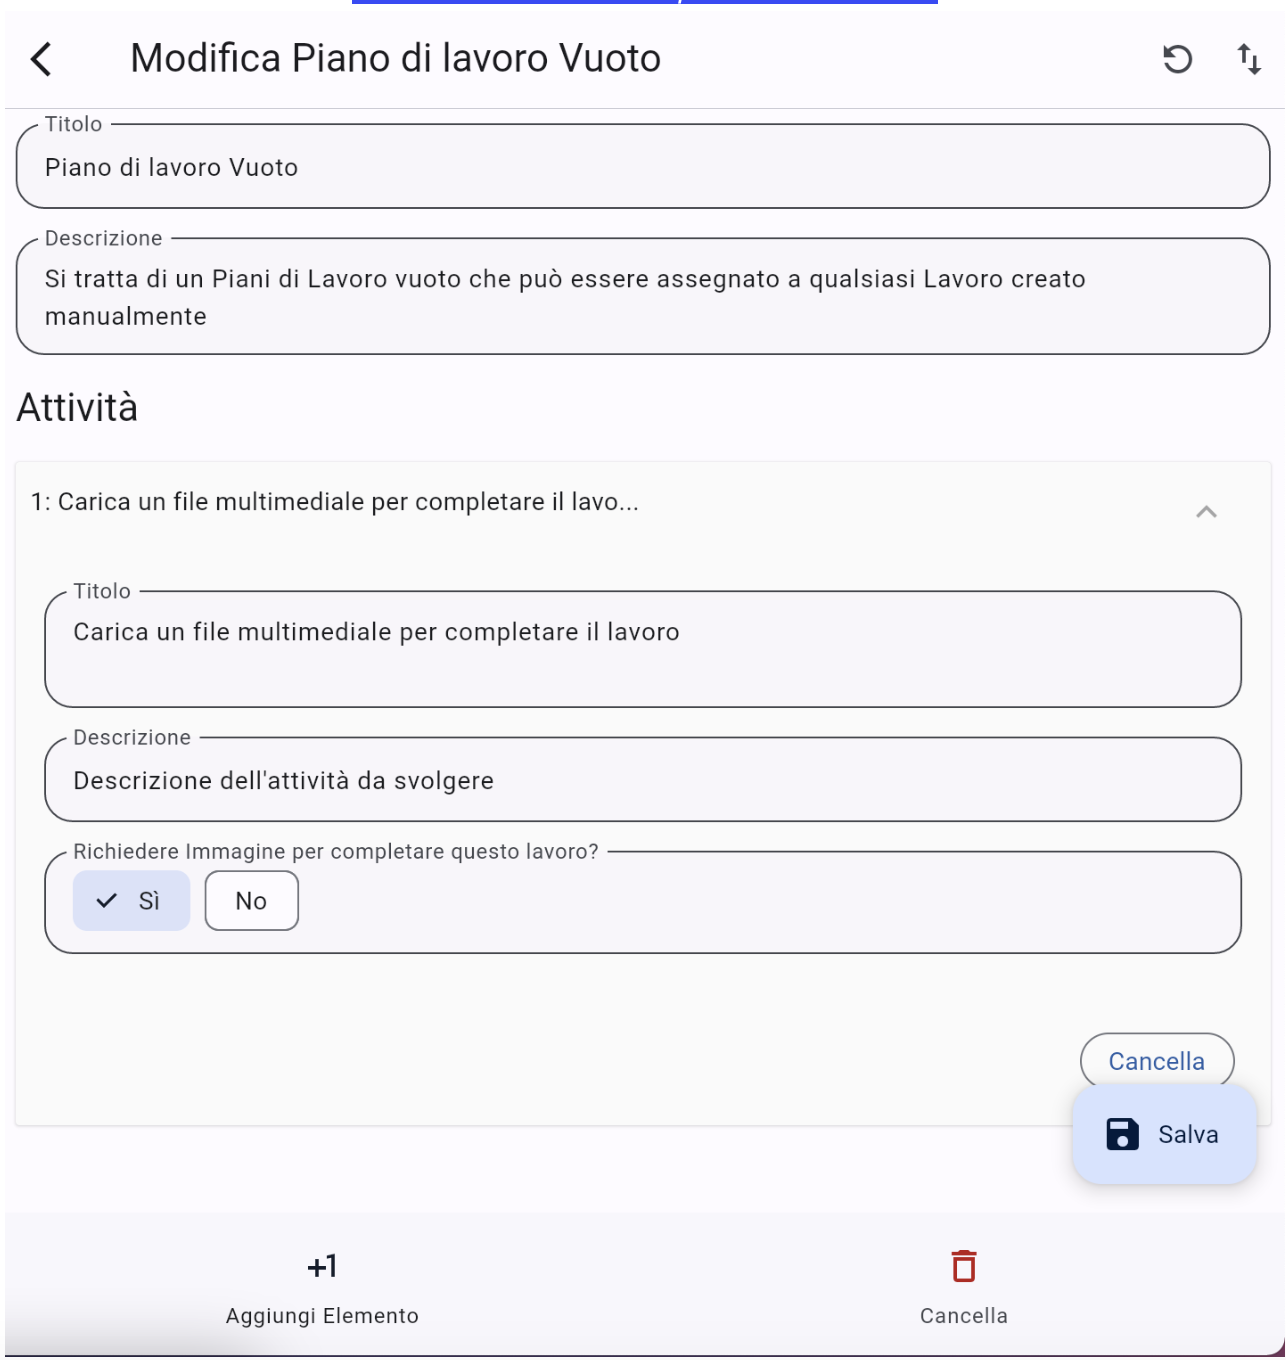Viewport: 1286px width, 1360px height.
Task: Edit the activity Titolo field
Action: coord(643,648)
